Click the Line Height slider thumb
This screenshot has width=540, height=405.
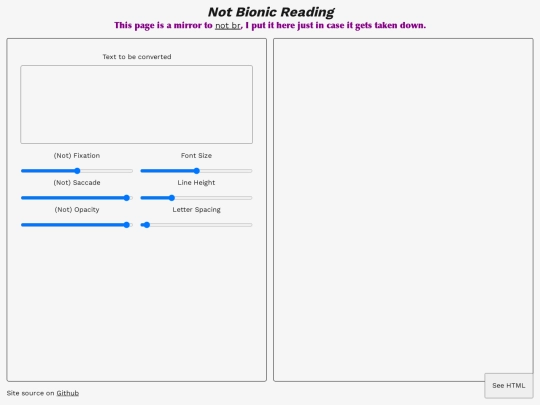pyautogui.click(x=172, y=198)
